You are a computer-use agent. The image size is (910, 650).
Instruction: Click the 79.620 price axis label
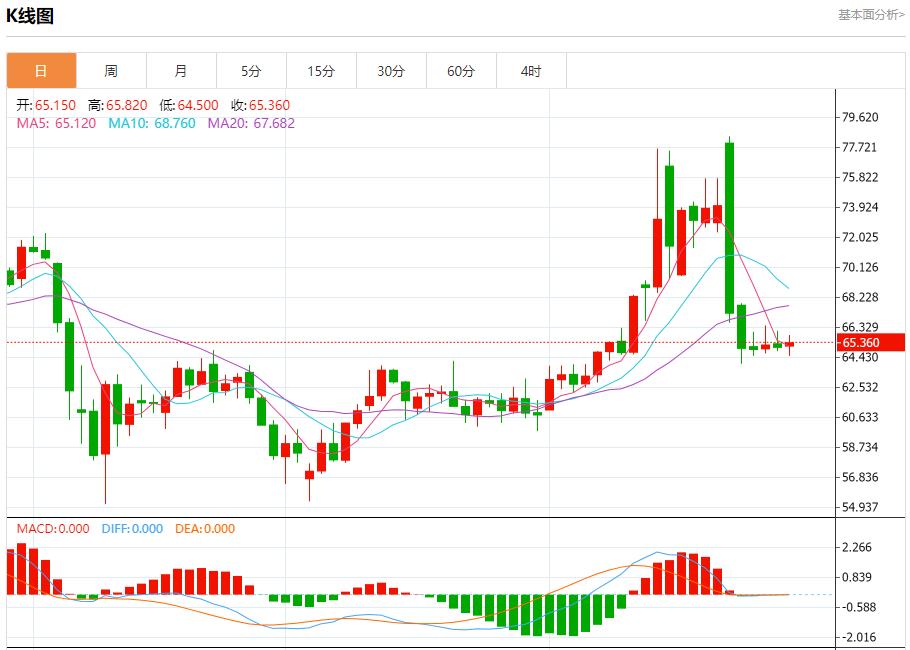[860, 117]
